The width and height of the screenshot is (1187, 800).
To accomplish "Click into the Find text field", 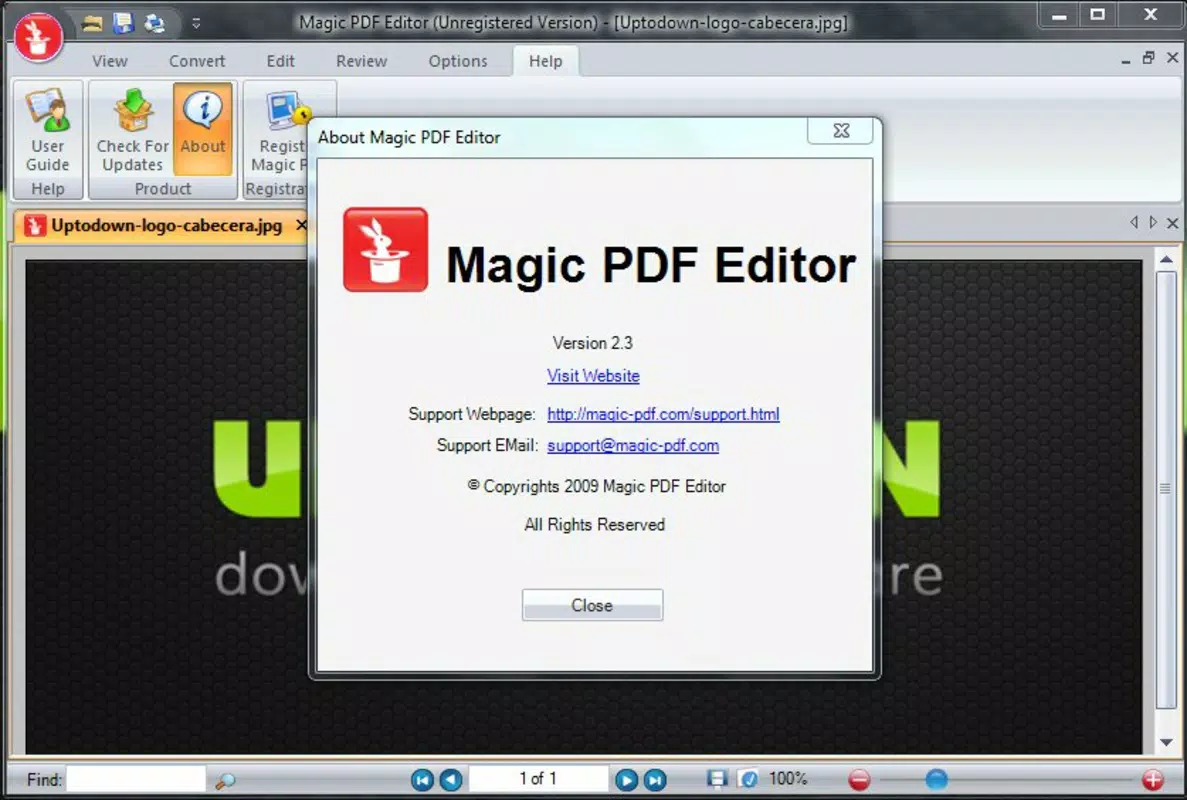I will pos(136,779).
